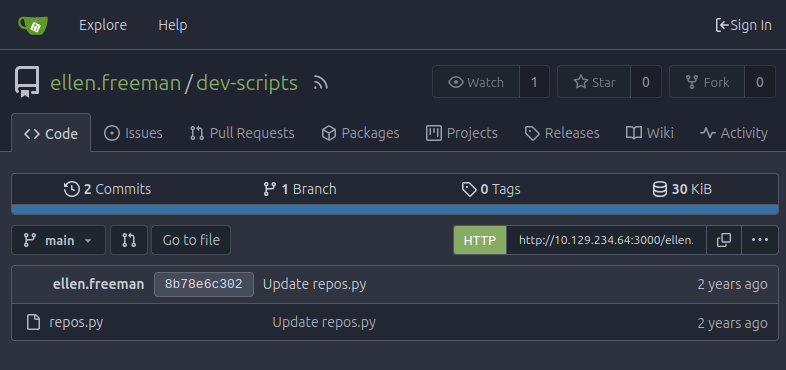Open ellen.freeman owner profile link

tap(115, 83)
